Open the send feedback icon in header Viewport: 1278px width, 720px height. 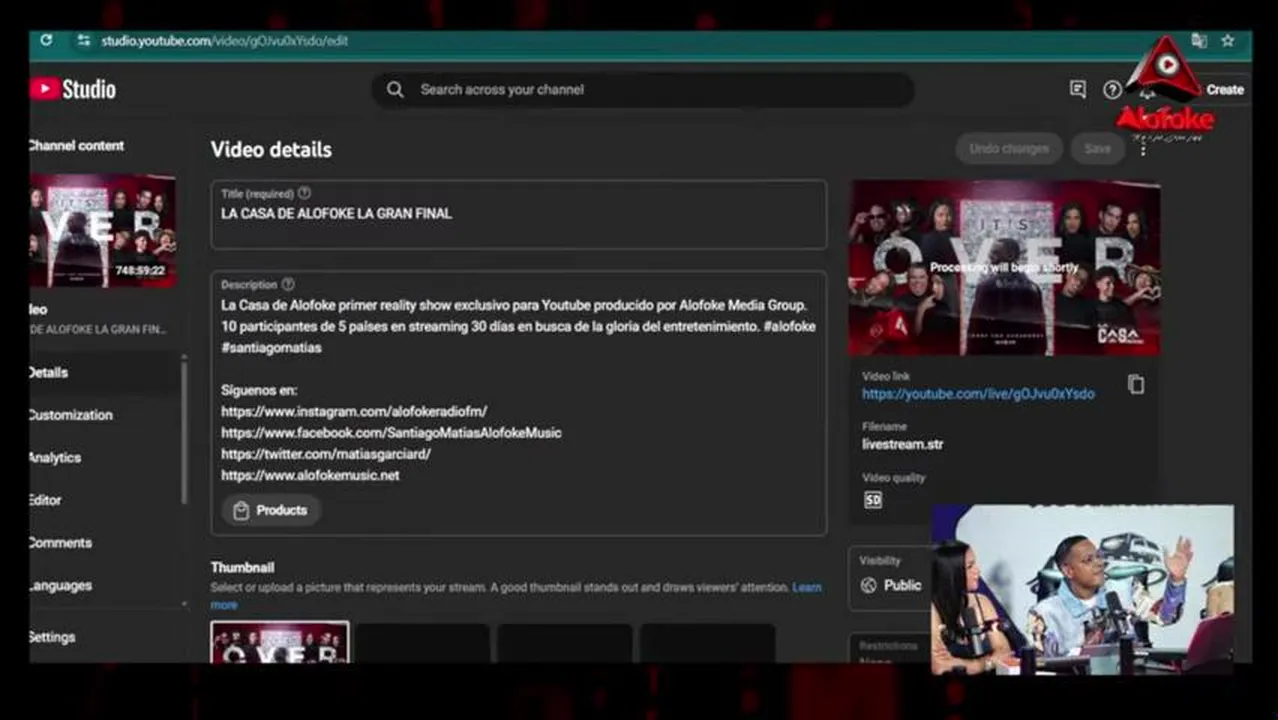tap(1077, 90)
